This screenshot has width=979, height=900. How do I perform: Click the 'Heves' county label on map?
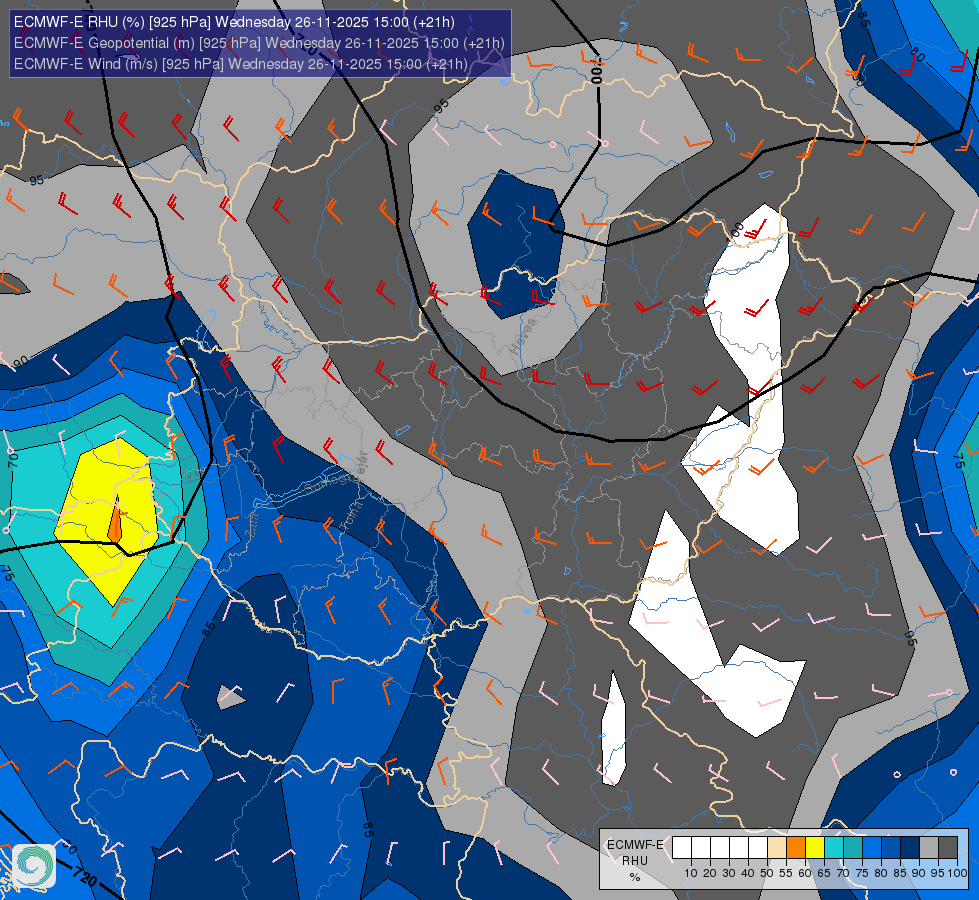coord(523,337)
